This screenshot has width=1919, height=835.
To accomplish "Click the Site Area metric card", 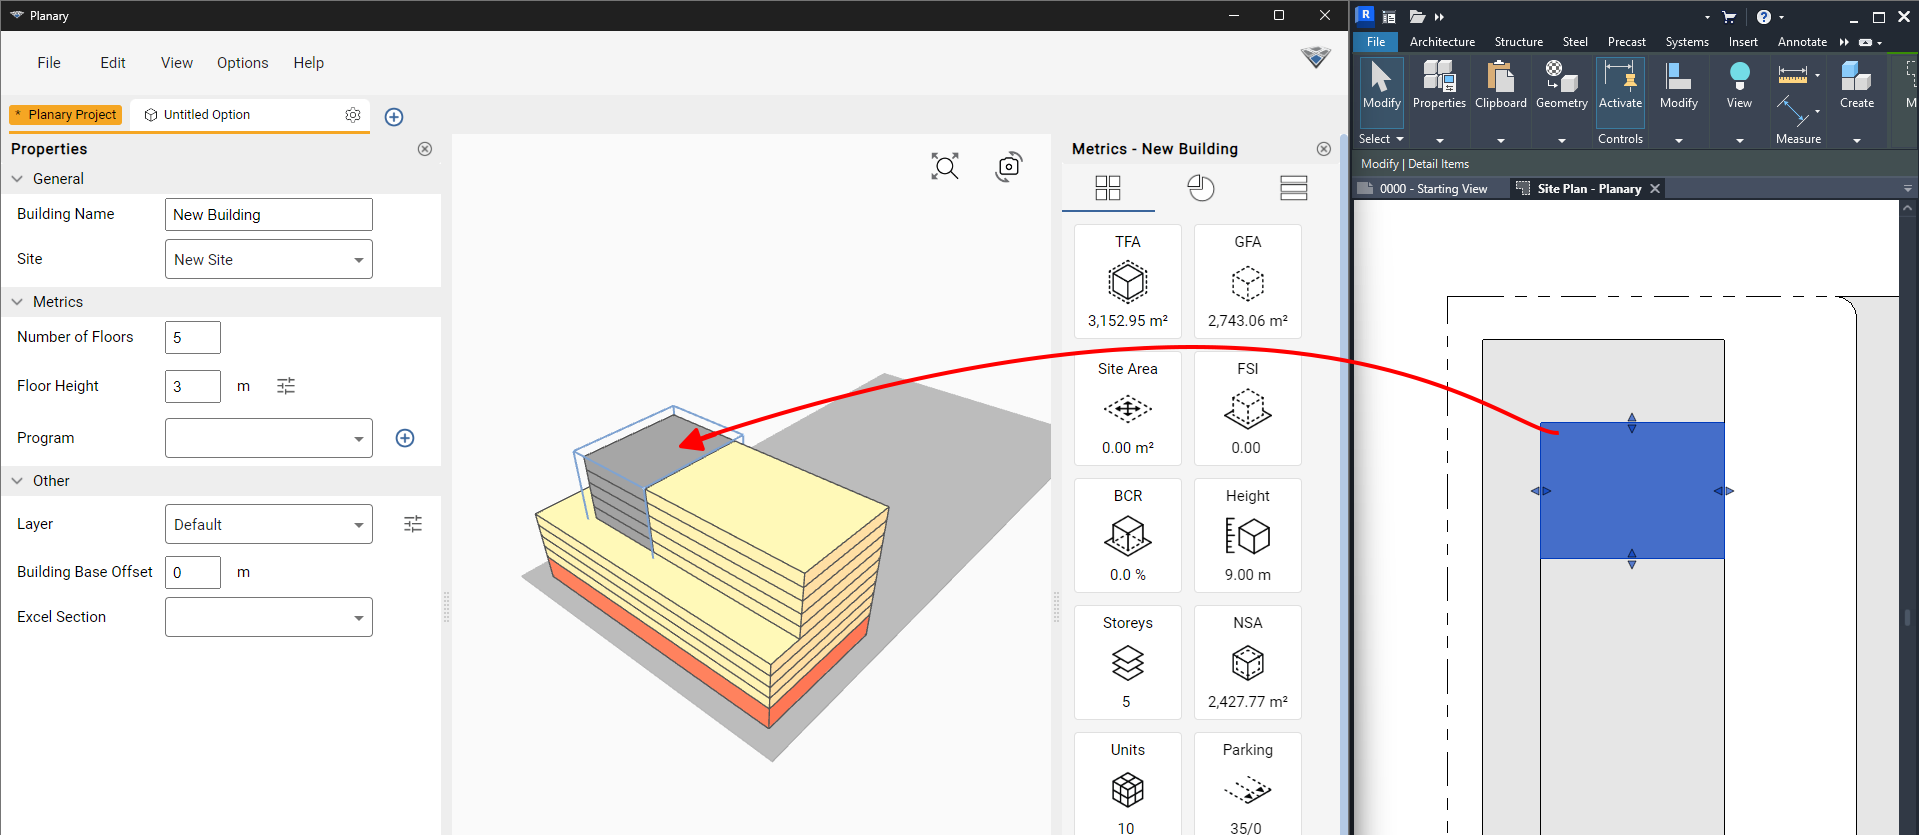I will point(1128,408).
